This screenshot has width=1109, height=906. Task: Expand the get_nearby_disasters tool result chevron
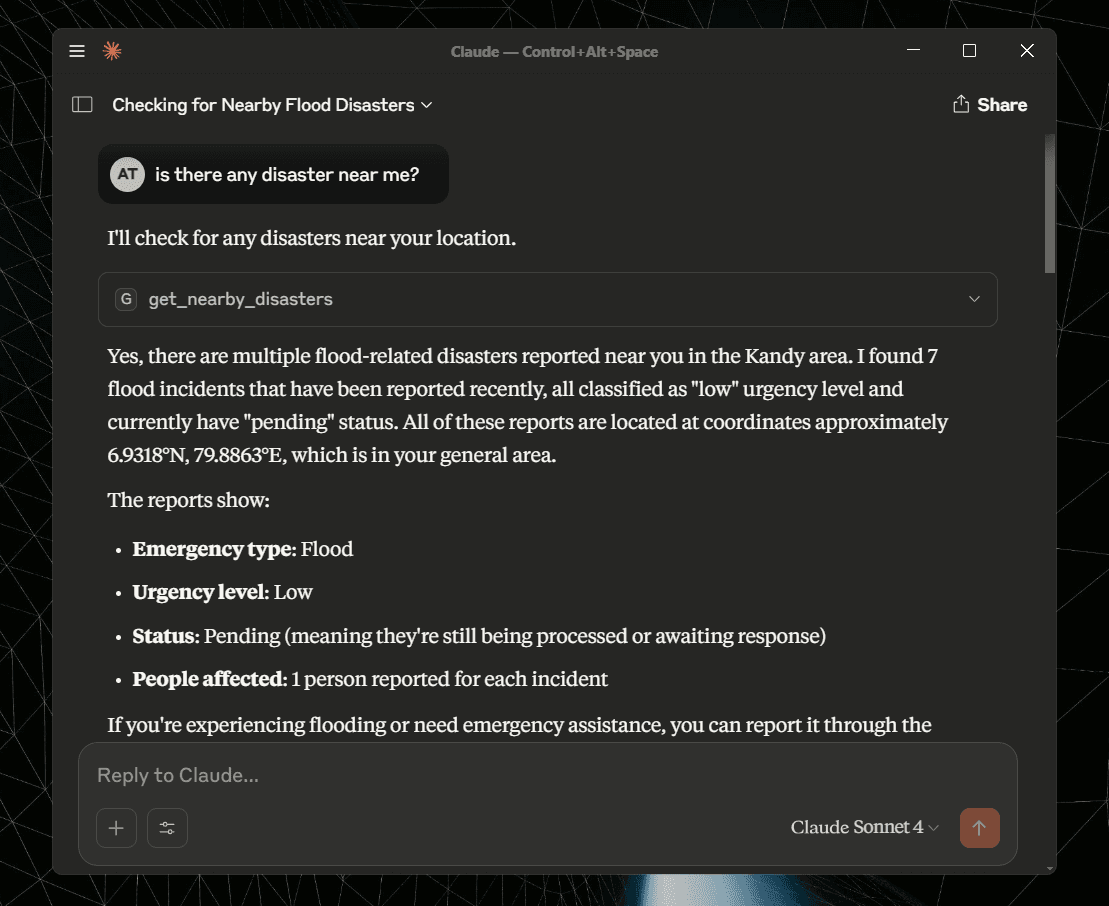pos(974,298)
